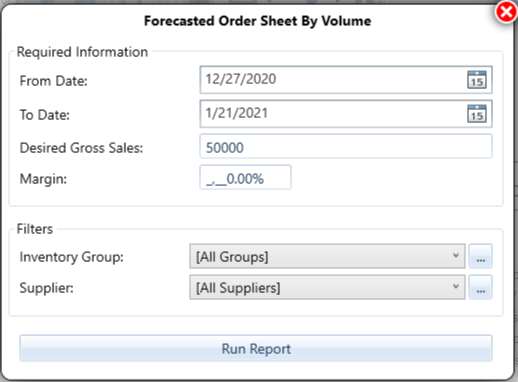Run the report with Run Report
The height and width of the screenshot is (382, 518).
pyautogui.click(x=256, y=348)
